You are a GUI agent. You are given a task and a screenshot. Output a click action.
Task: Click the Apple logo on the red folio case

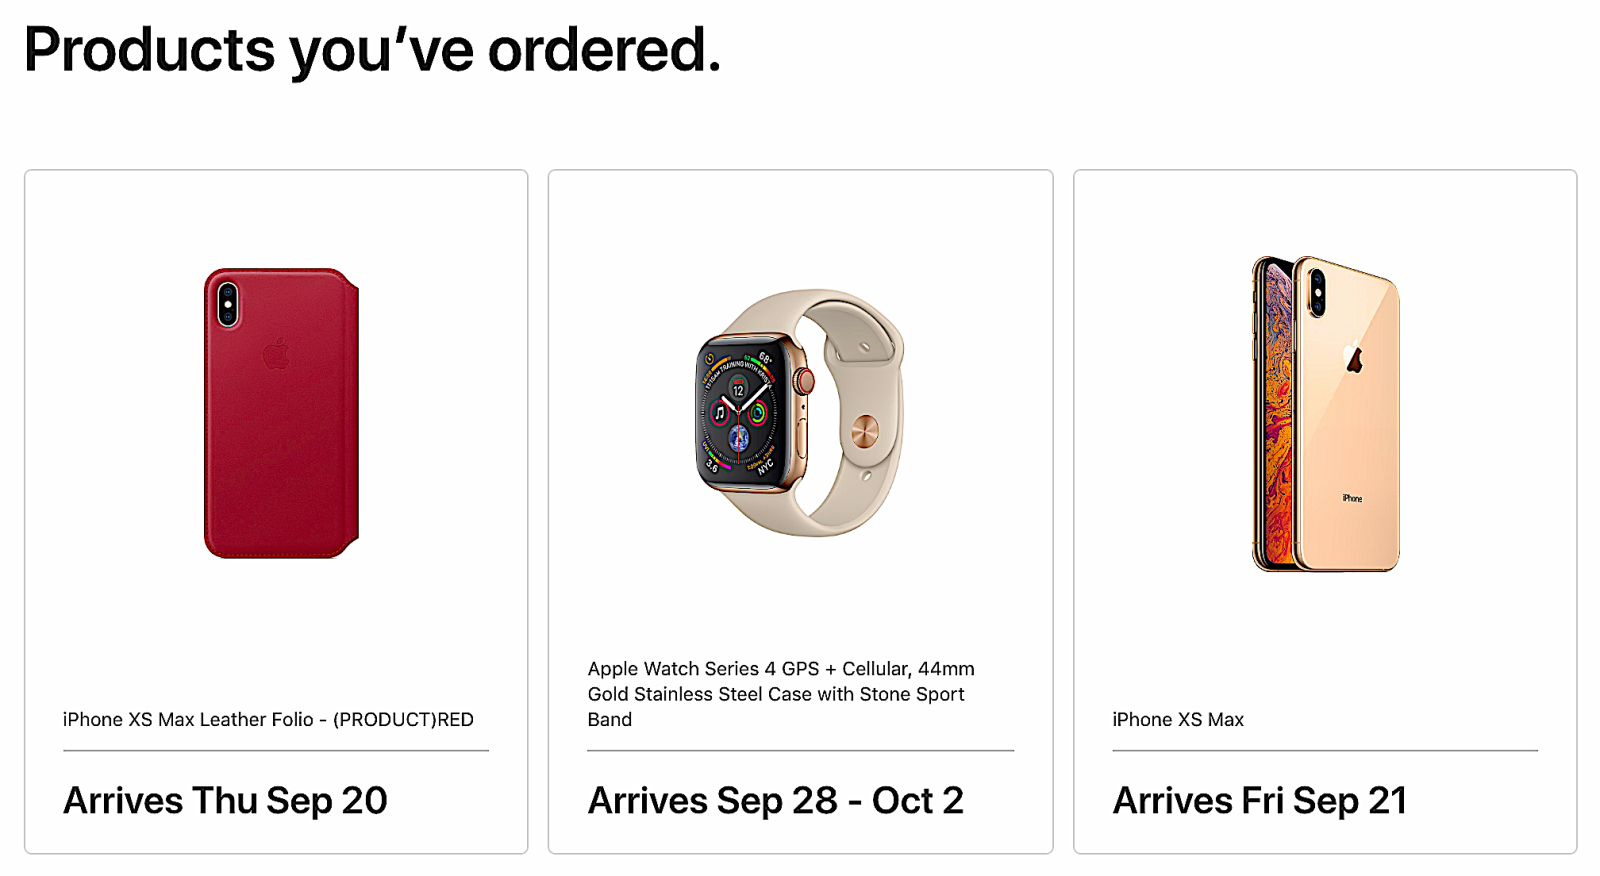(276, 353)
